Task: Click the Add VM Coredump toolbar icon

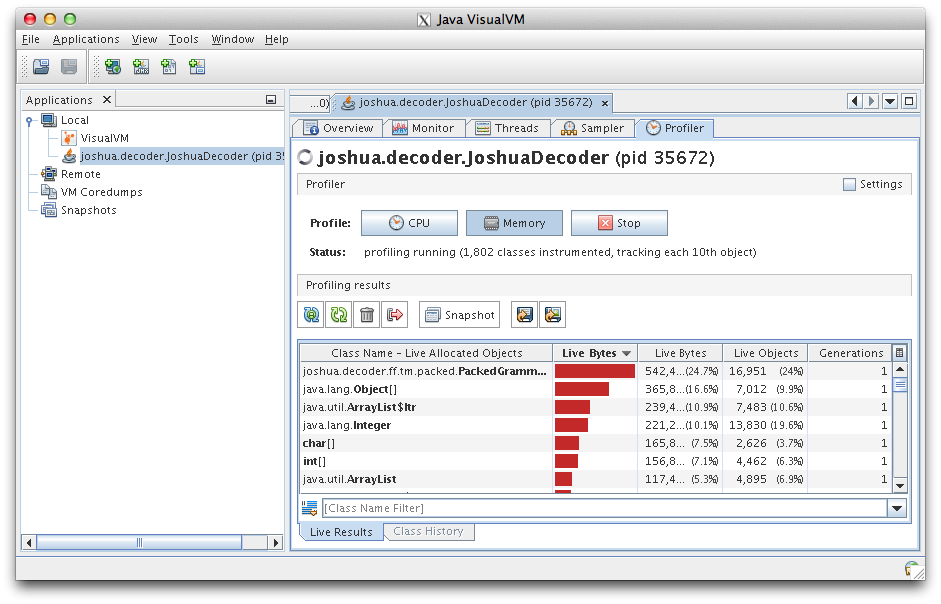Action: (x=169, y=67)
